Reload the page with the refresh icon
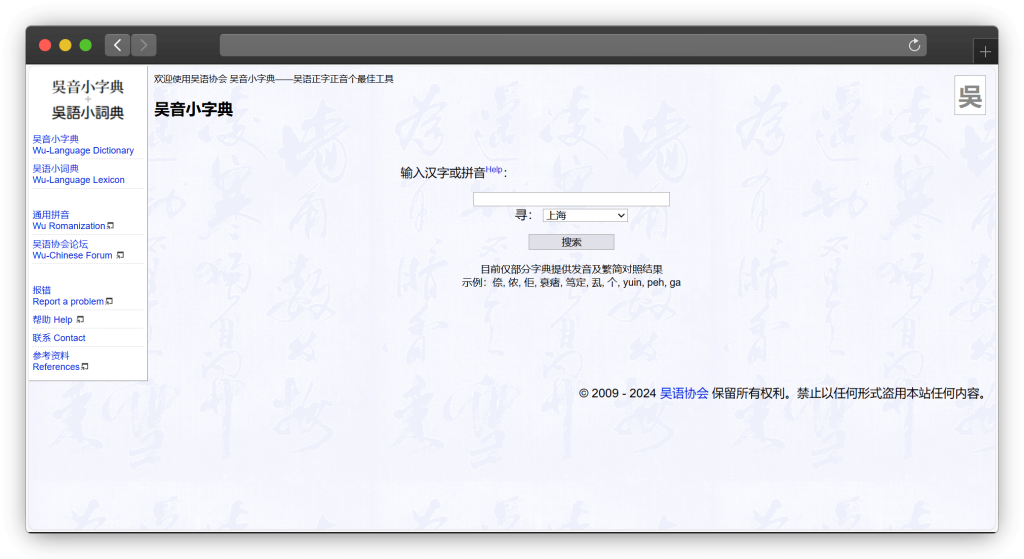Viewport: 1024px width, 559px height. tap(914, 45)
